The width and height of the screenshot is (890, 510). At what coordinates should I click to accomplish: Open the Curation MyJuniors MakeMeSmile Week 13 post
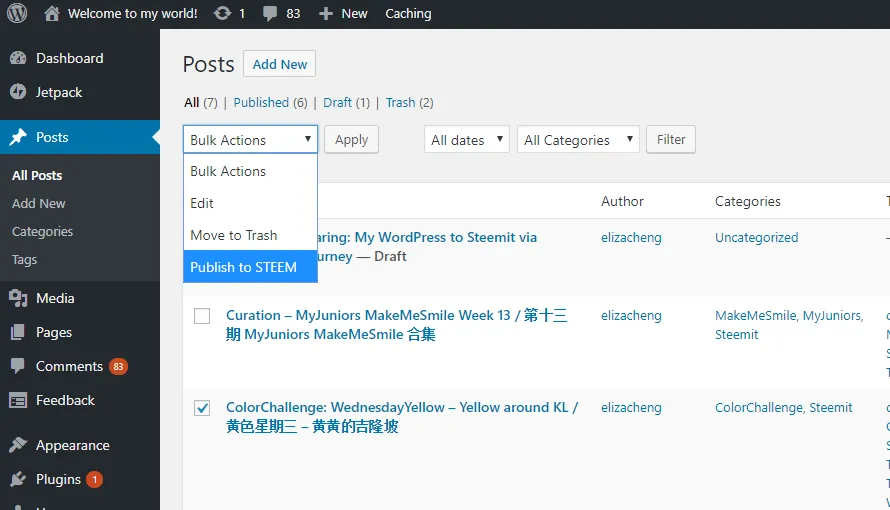396,324
